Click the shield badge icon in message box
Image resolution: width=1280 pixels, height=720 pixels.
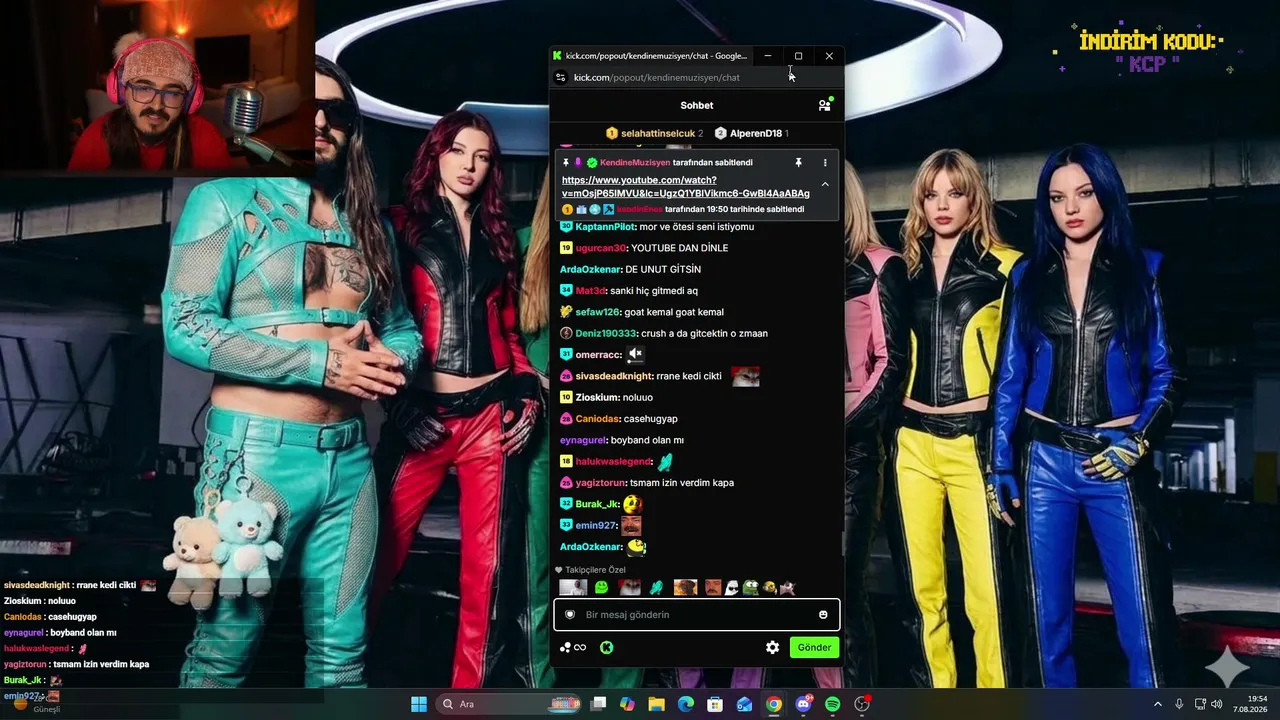(570, 615)
